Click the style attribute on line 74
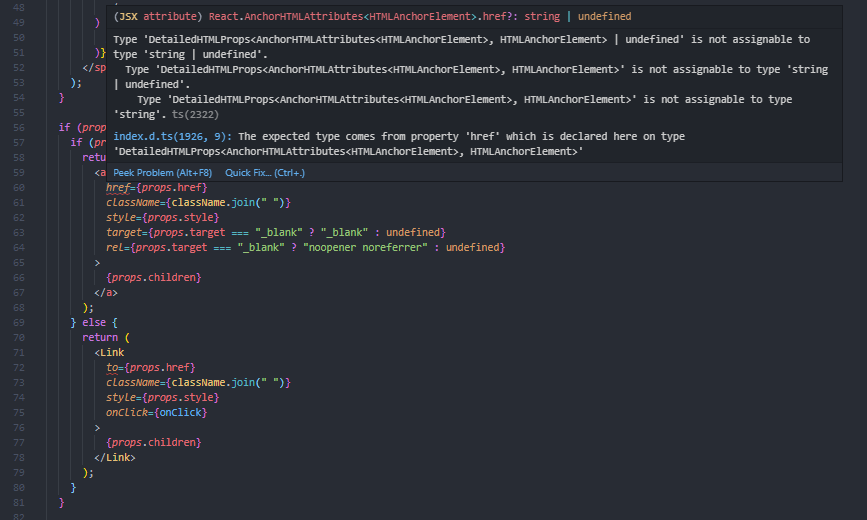 121,397
